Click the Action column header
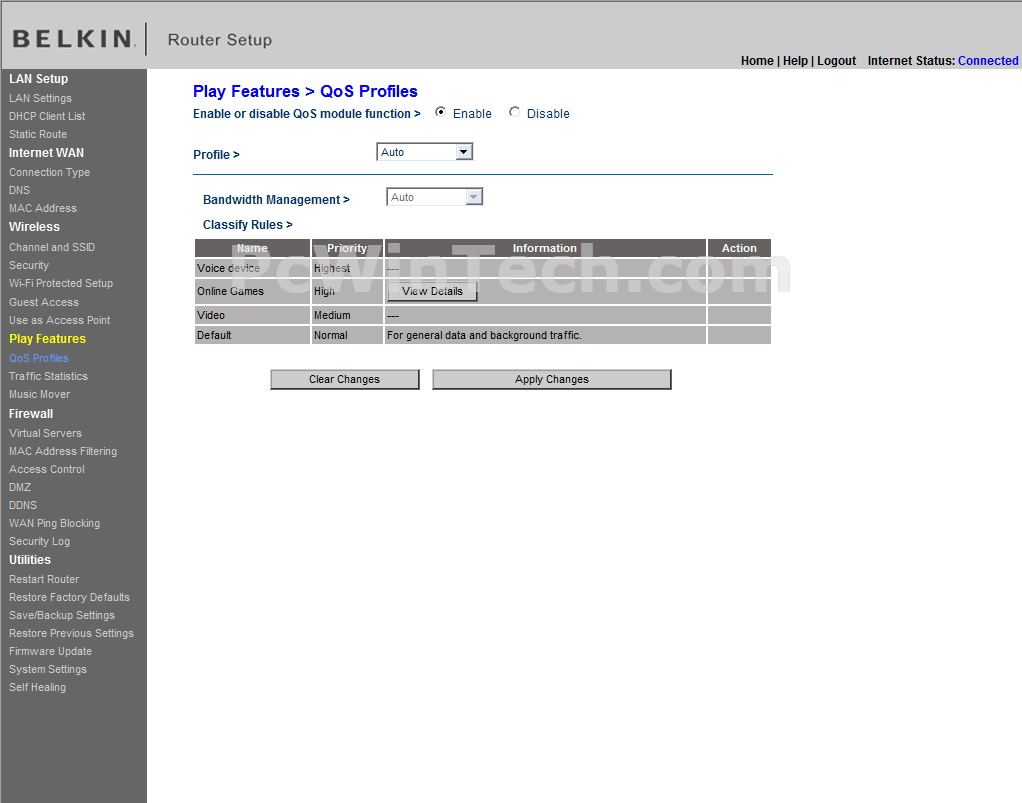Screen dimensions: 1022x803 pos(739,248)
